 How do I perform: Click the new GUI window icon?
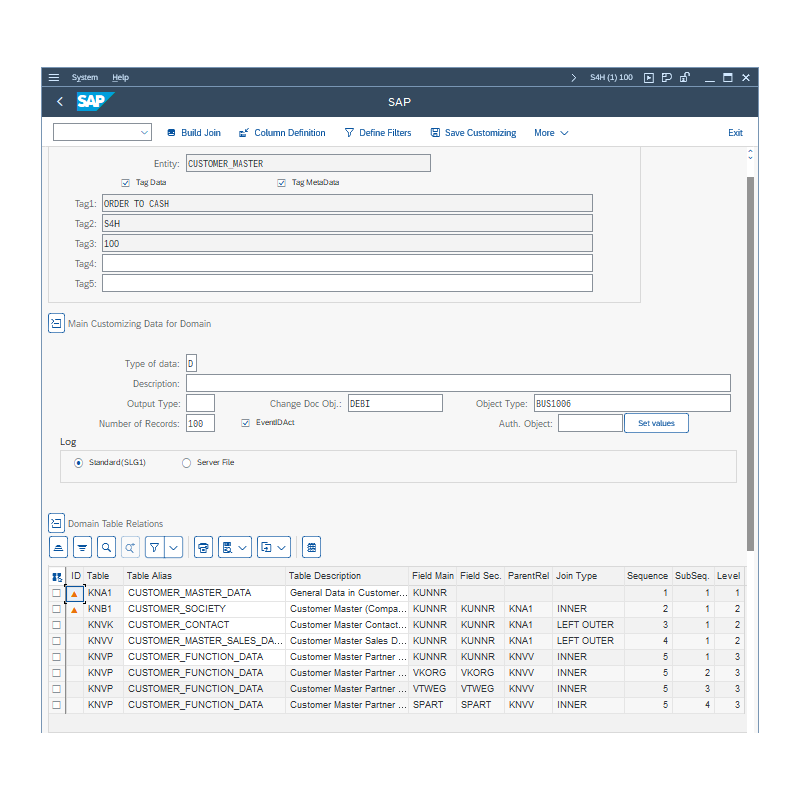[648, 78]
